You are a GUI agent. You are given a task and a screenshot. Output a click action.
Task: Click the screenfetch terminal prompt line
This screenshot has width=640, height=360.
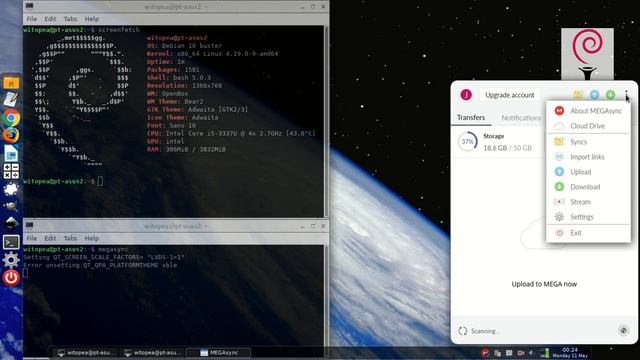tap(63, 181)
